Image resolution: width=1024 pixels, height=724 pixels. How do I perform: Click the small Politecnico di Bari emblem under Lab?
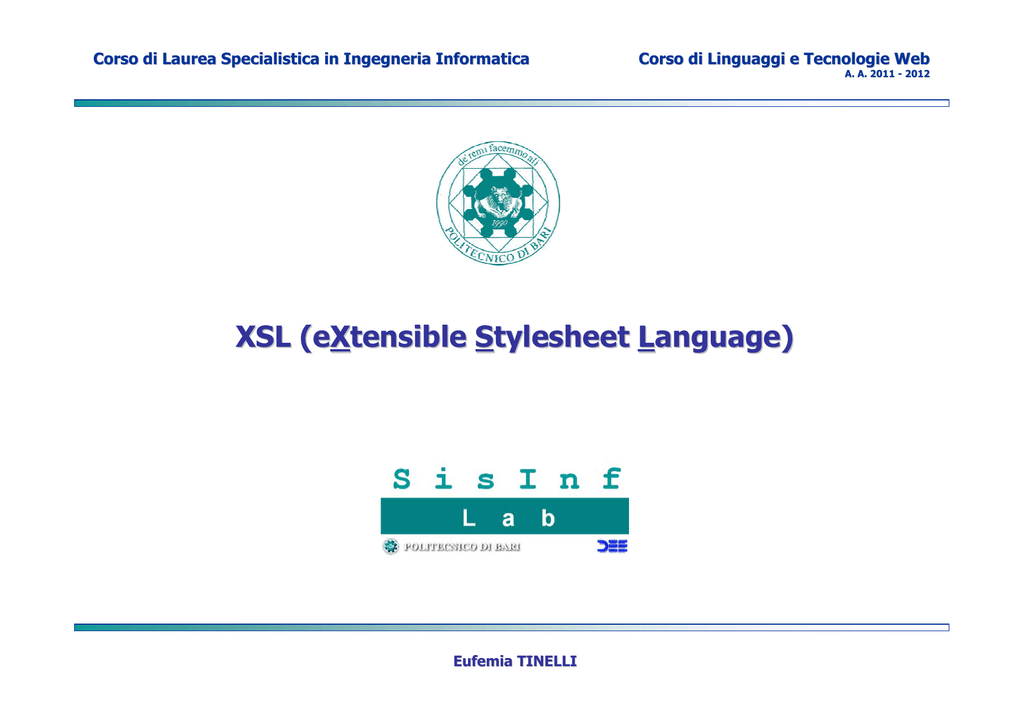pos(391,546)
